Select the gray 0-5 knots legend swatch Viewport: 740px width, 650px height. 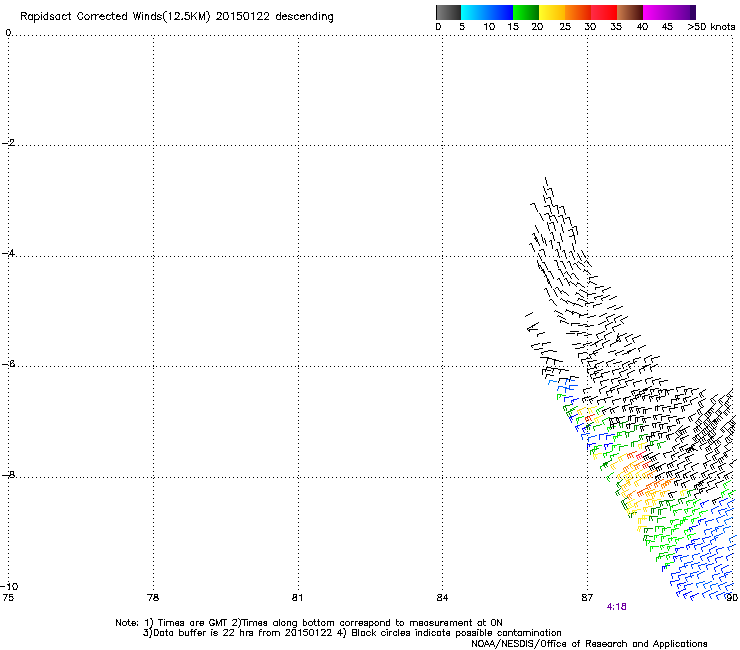pyautogui.click(x=448, y=12)
